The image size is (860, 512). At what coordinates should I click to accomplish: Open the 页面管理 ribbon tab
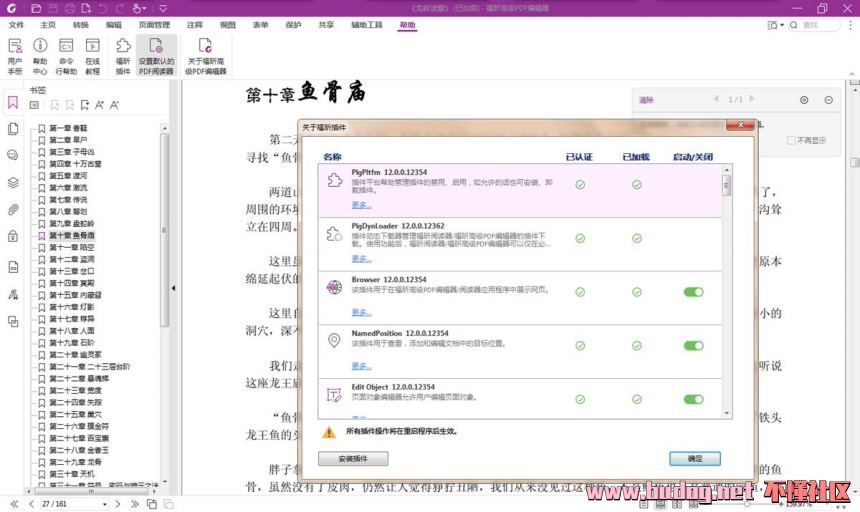154,25
